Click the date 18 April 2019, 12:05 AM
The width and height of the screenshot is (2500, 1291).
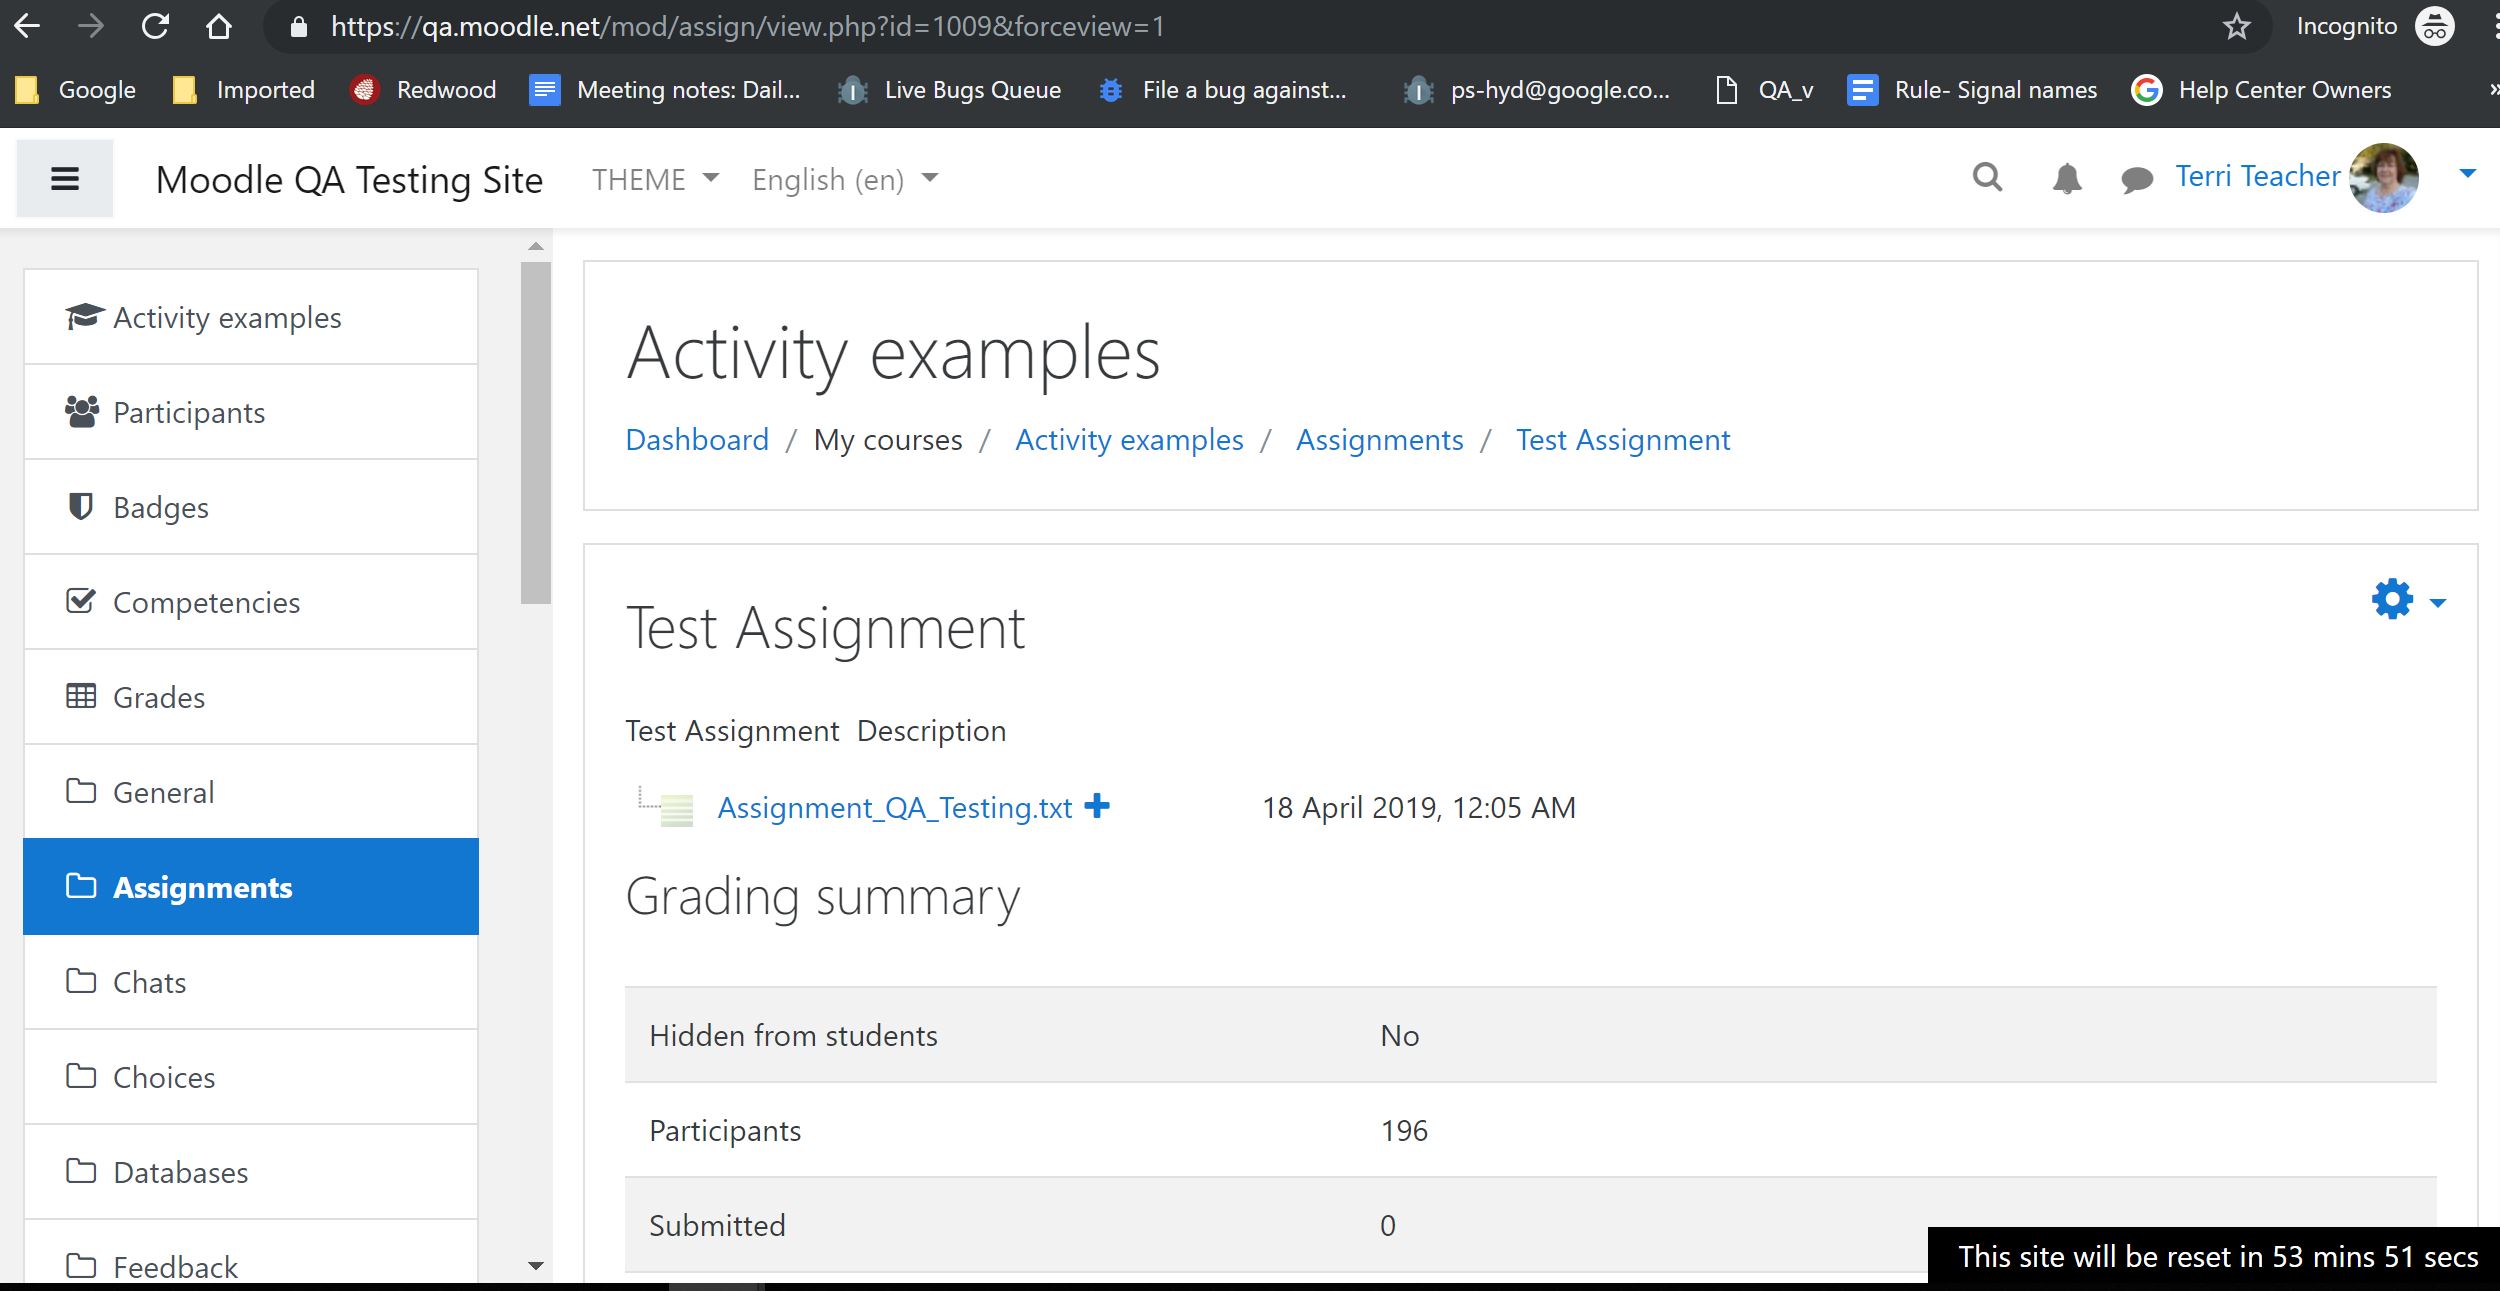point(1418,808)
